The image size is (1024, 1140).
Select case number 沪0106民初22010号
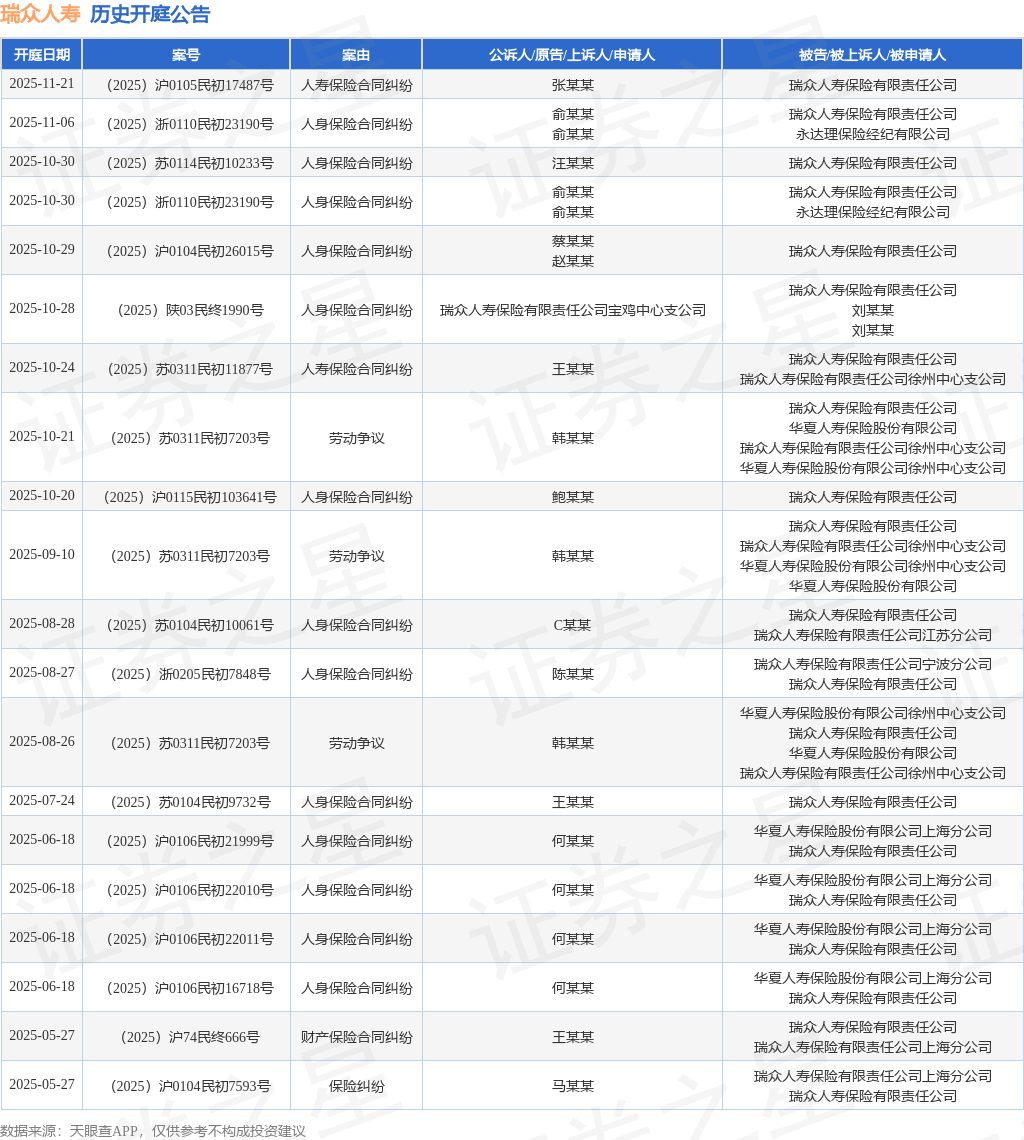click(190, 889)
